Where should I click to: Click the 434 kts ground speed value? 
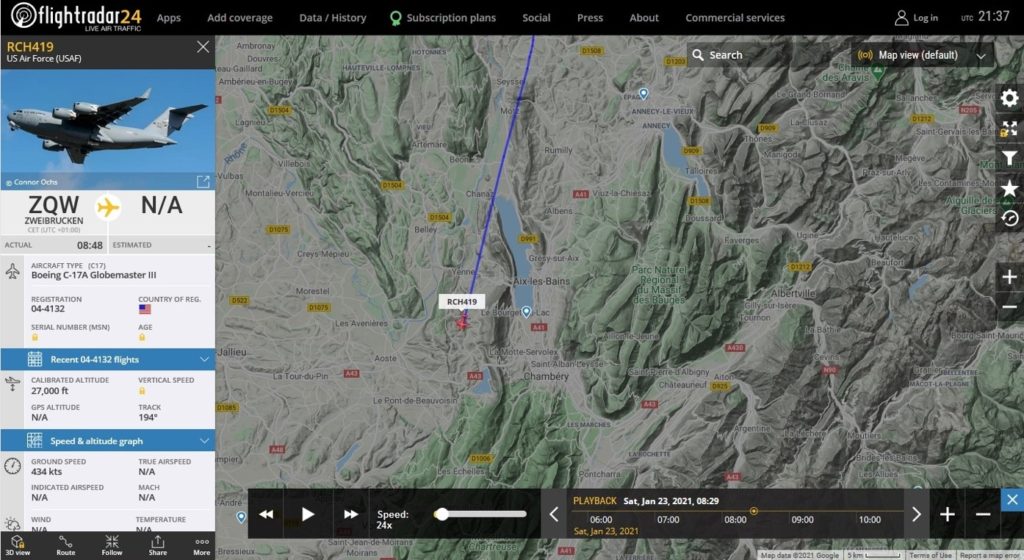click(46, 471)
